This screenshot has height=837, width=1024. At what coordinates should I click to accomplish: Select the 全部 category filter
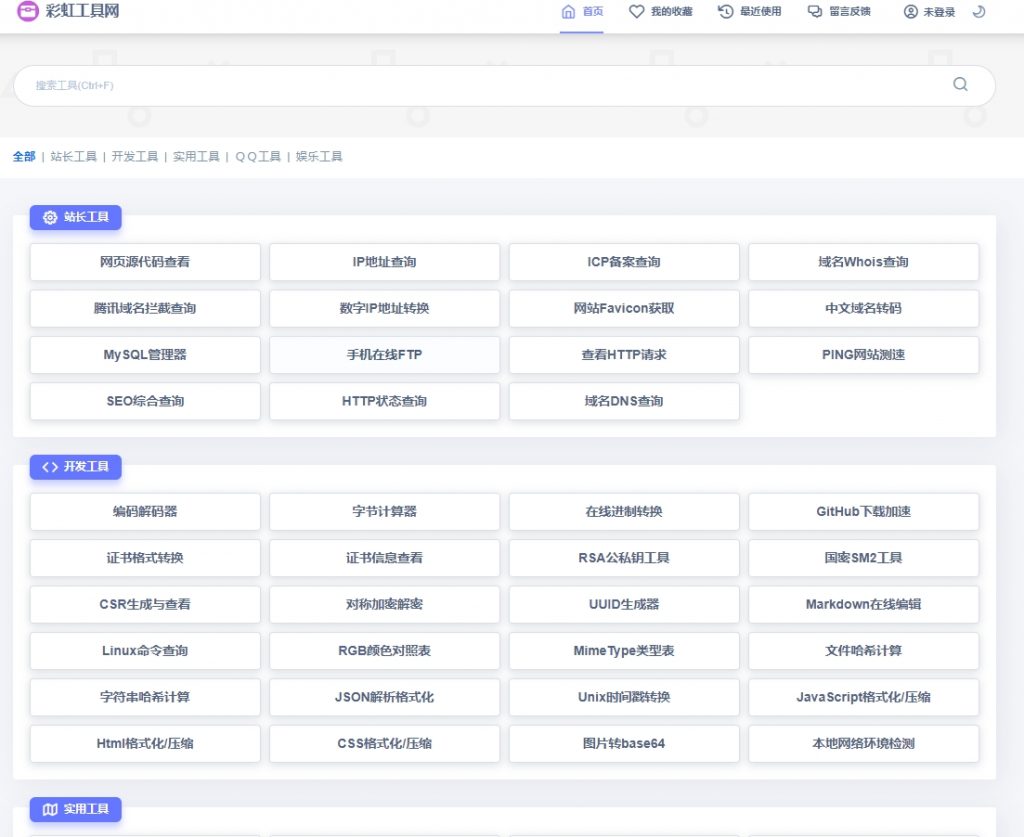click(24, 157)
